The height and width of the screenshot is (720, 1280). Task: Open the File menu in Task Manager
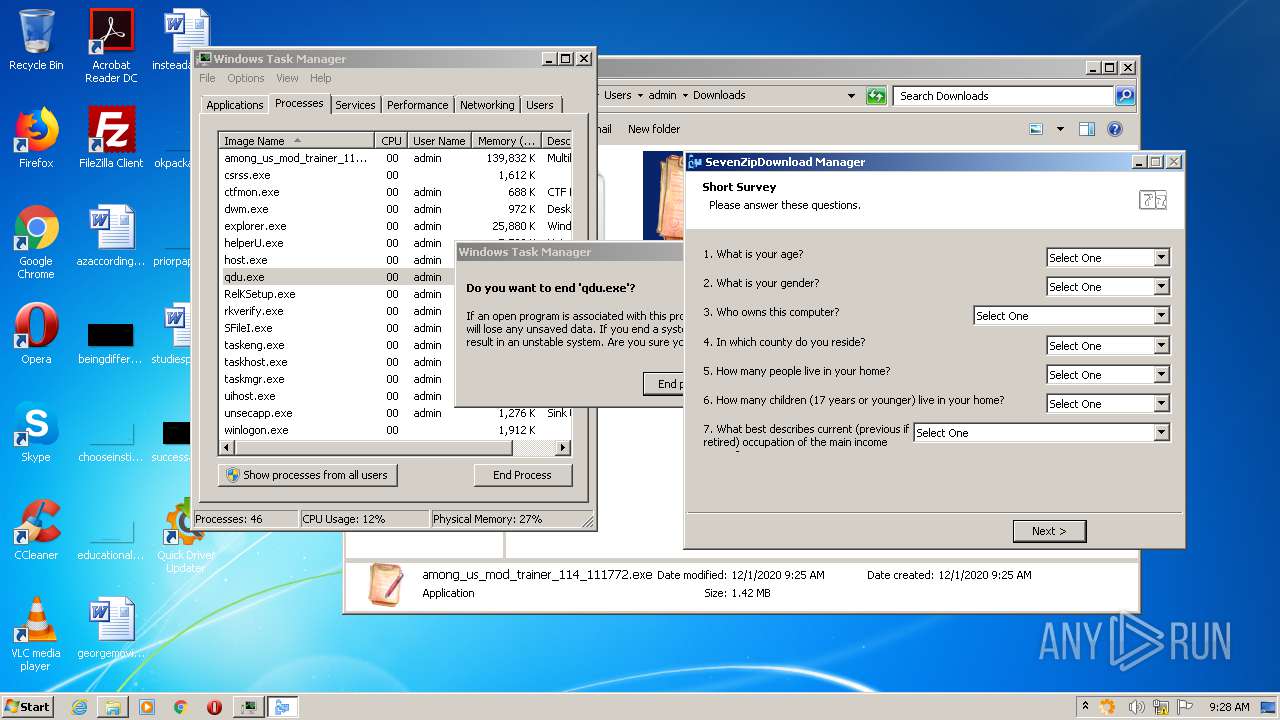coord(207,78)
